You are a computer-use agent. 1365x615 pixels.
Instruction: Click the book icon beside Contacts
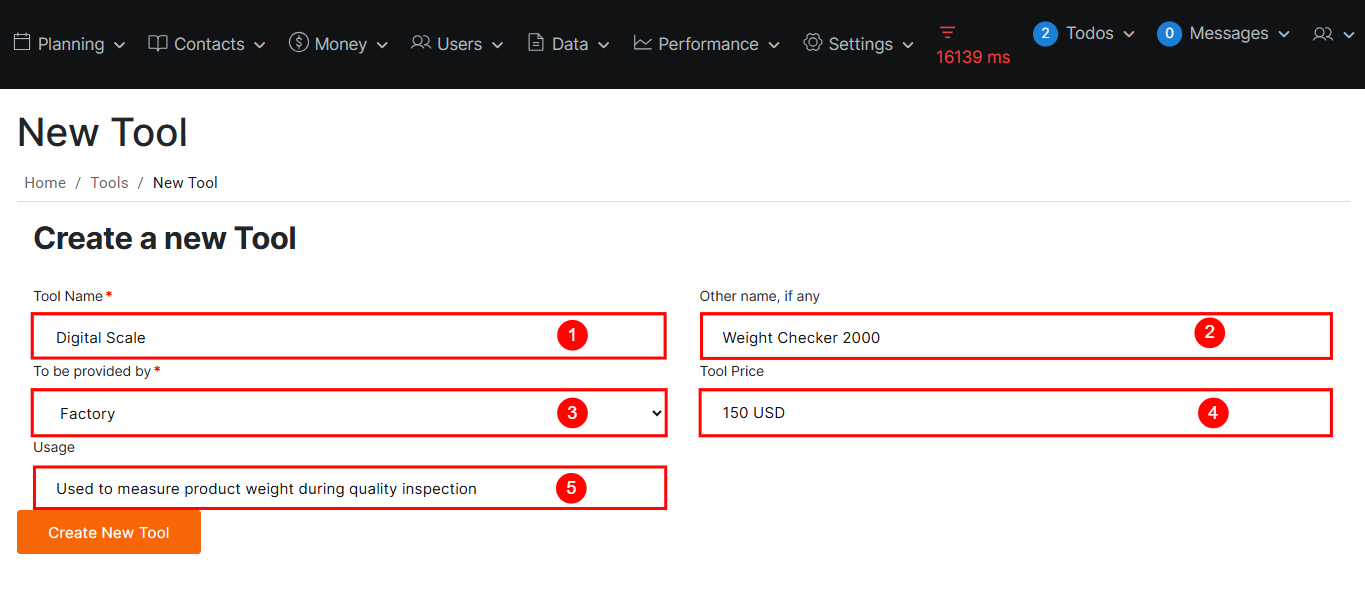[158, 43]
